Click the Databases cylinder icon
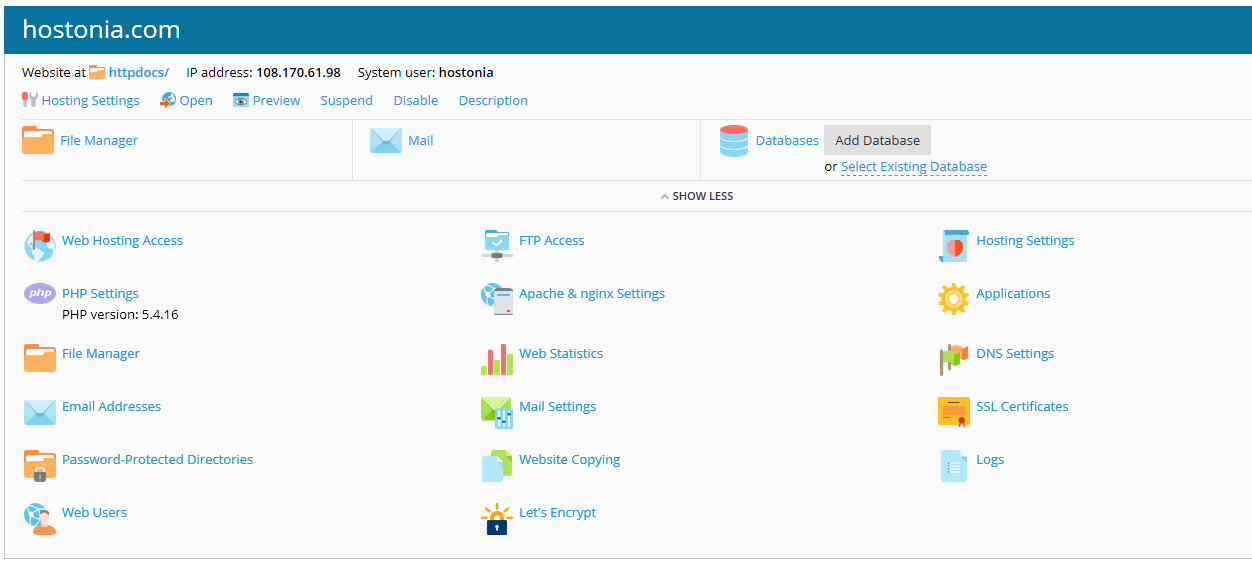 (734, 141)
